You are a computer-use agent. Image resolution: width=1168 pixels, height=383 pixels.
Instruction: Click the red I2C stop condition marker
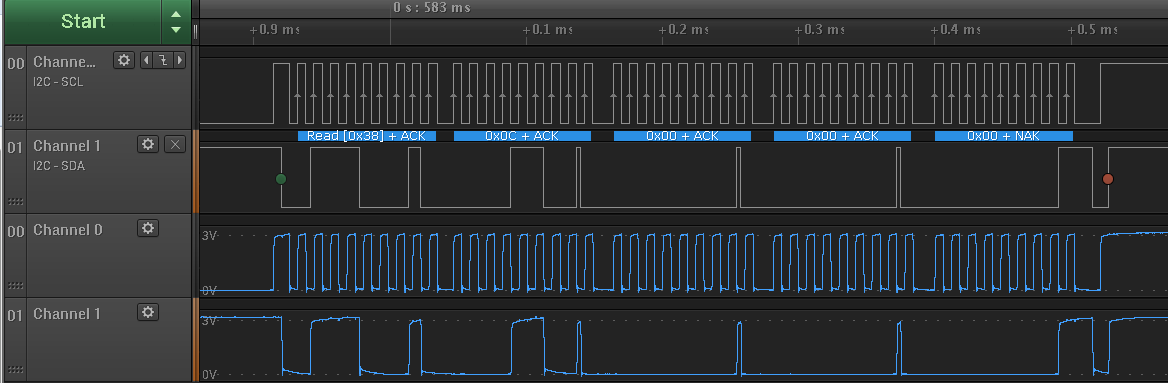point(1108,179)
